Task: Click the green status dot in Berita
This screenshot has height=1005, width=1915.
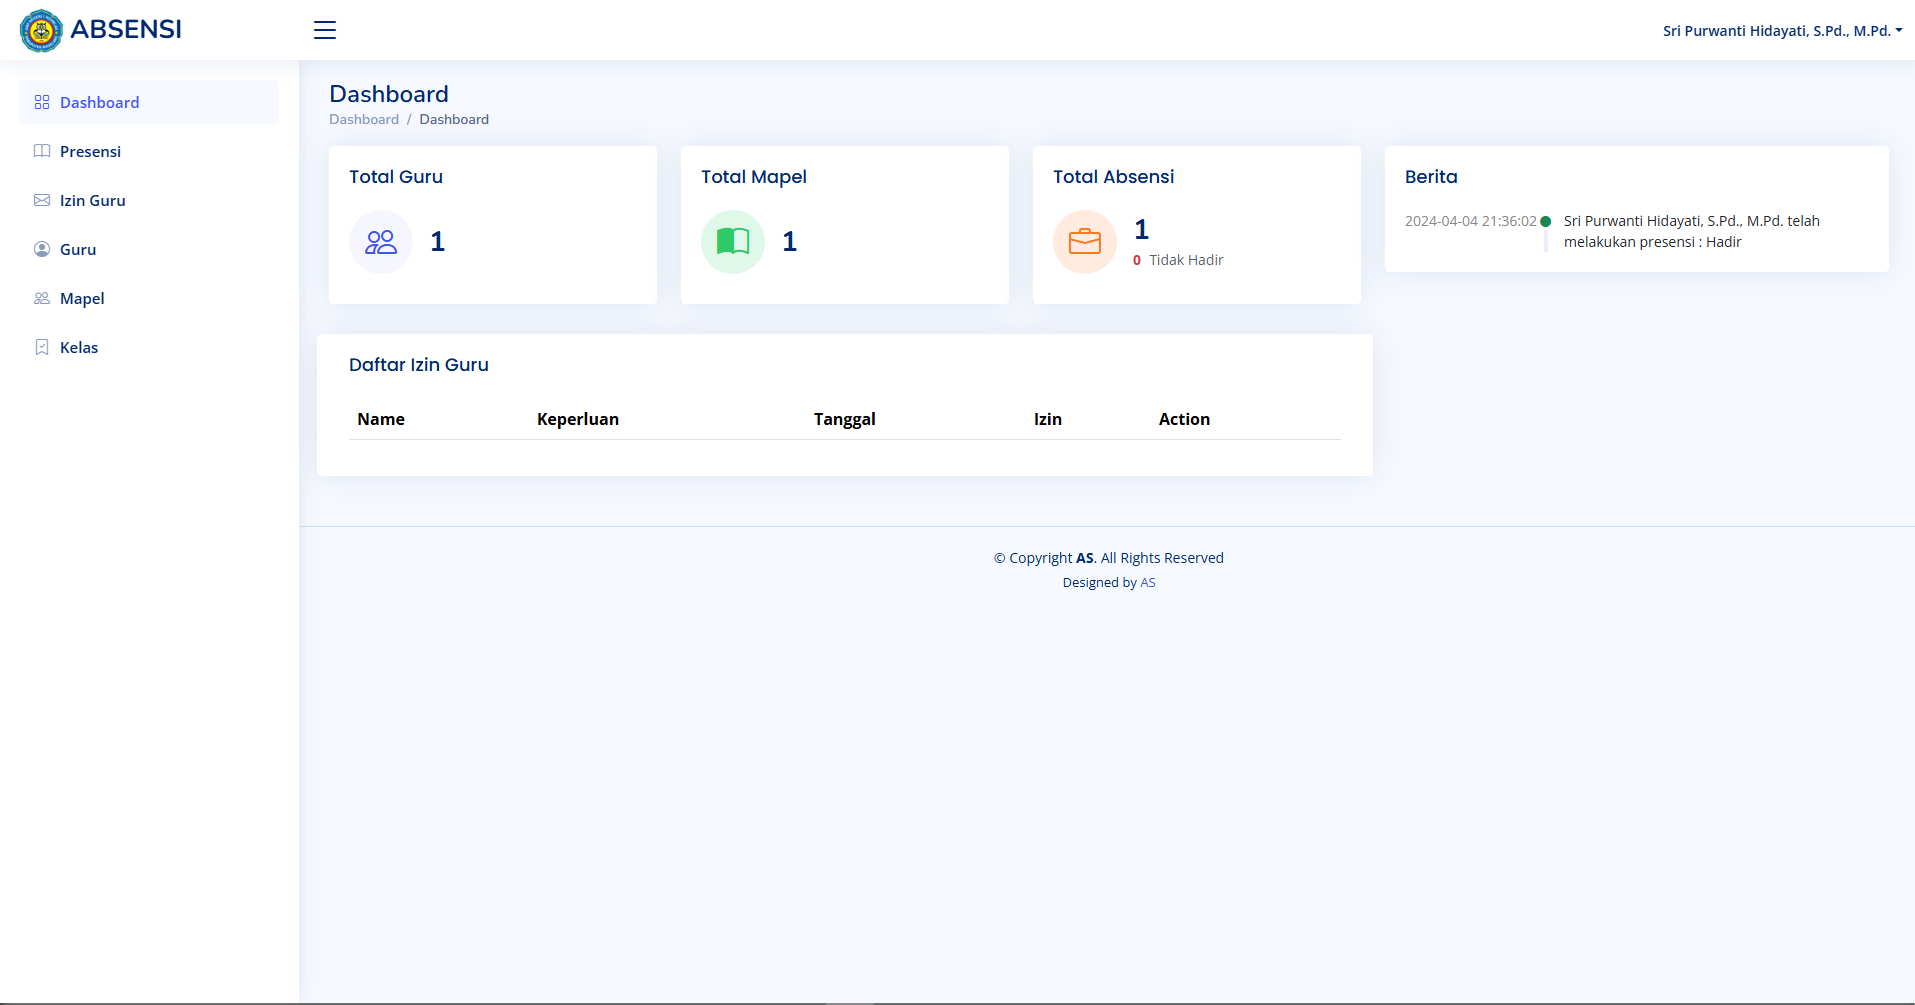Action: (1546, 222)
